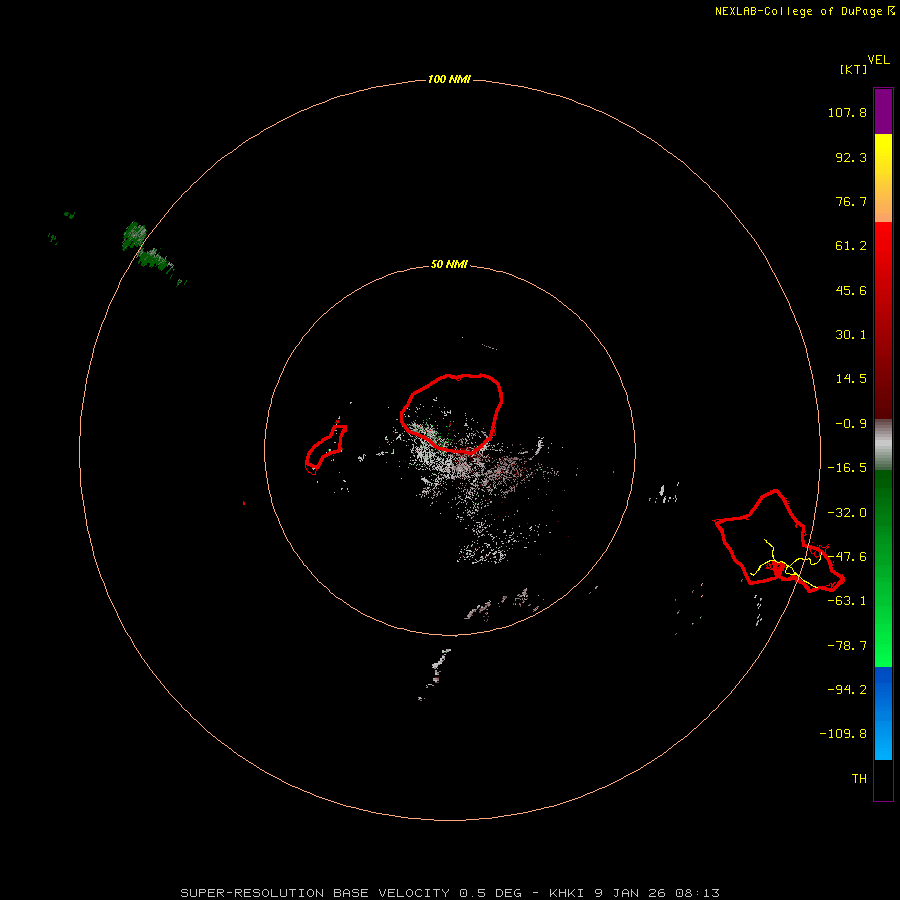Screen dimensions: 900x900
Task: Pick the yellow-orange segment of color bar
Action: (883, 178)
